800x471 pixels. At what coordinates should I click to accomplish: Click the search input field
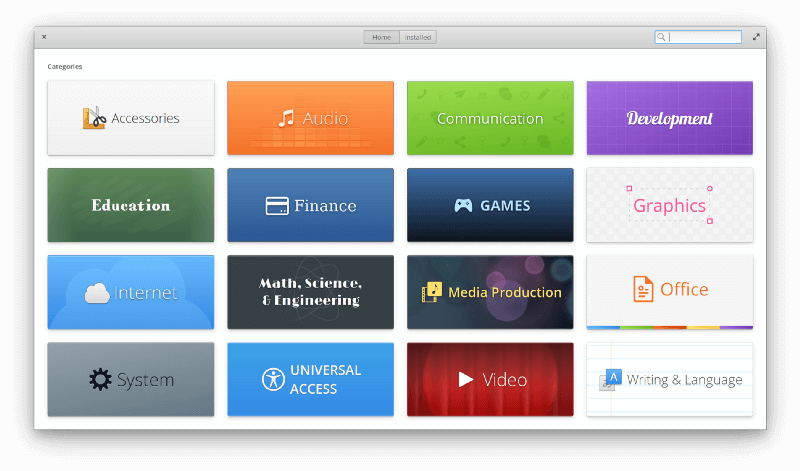pos(698,37)
